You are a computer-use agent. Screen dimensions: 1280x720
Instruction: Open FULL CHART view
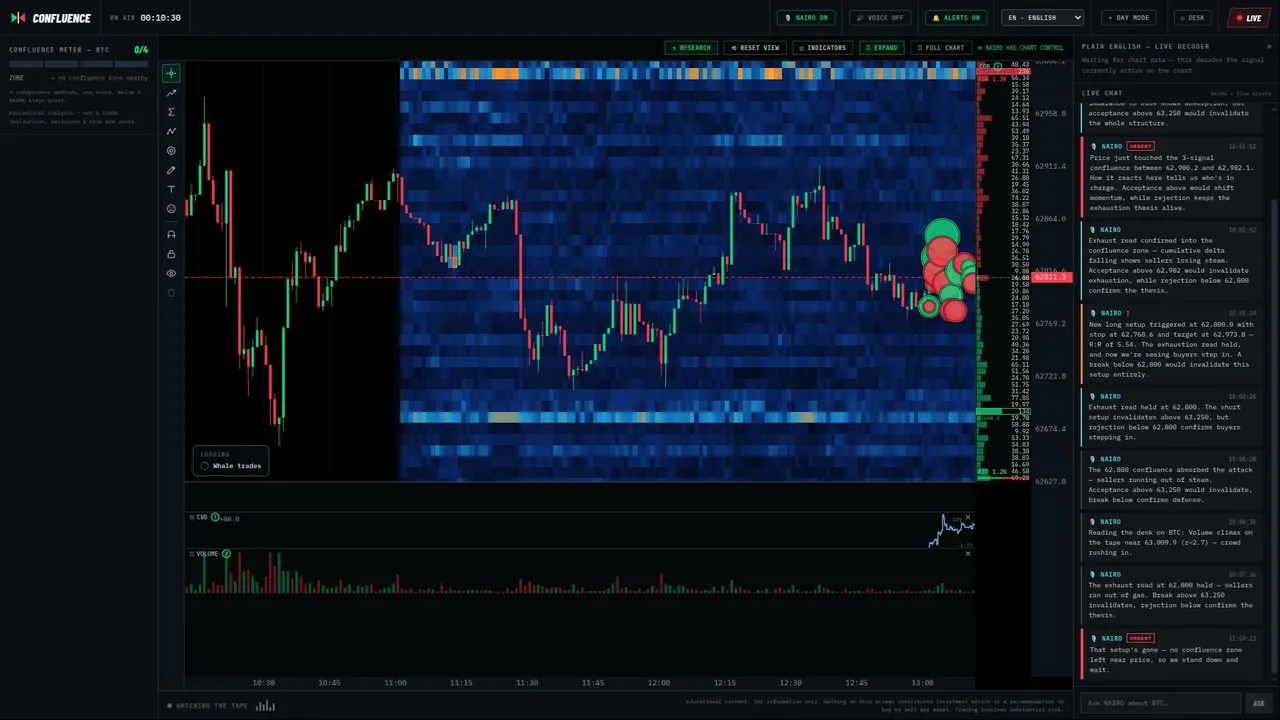[941, 48]
